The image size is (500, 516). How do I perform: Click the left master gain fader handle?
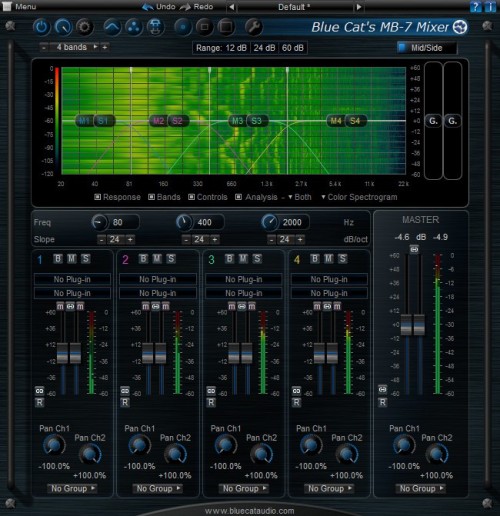[406, 324]
